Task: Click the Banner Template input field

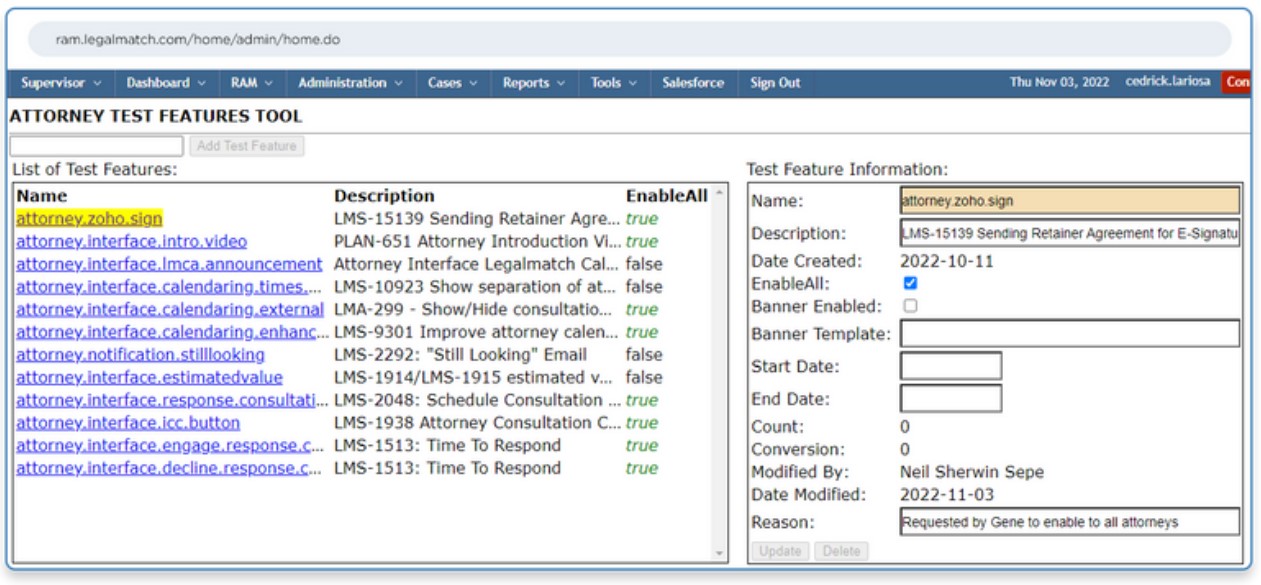Action: pyautogui.click(x=1069, y=334)
